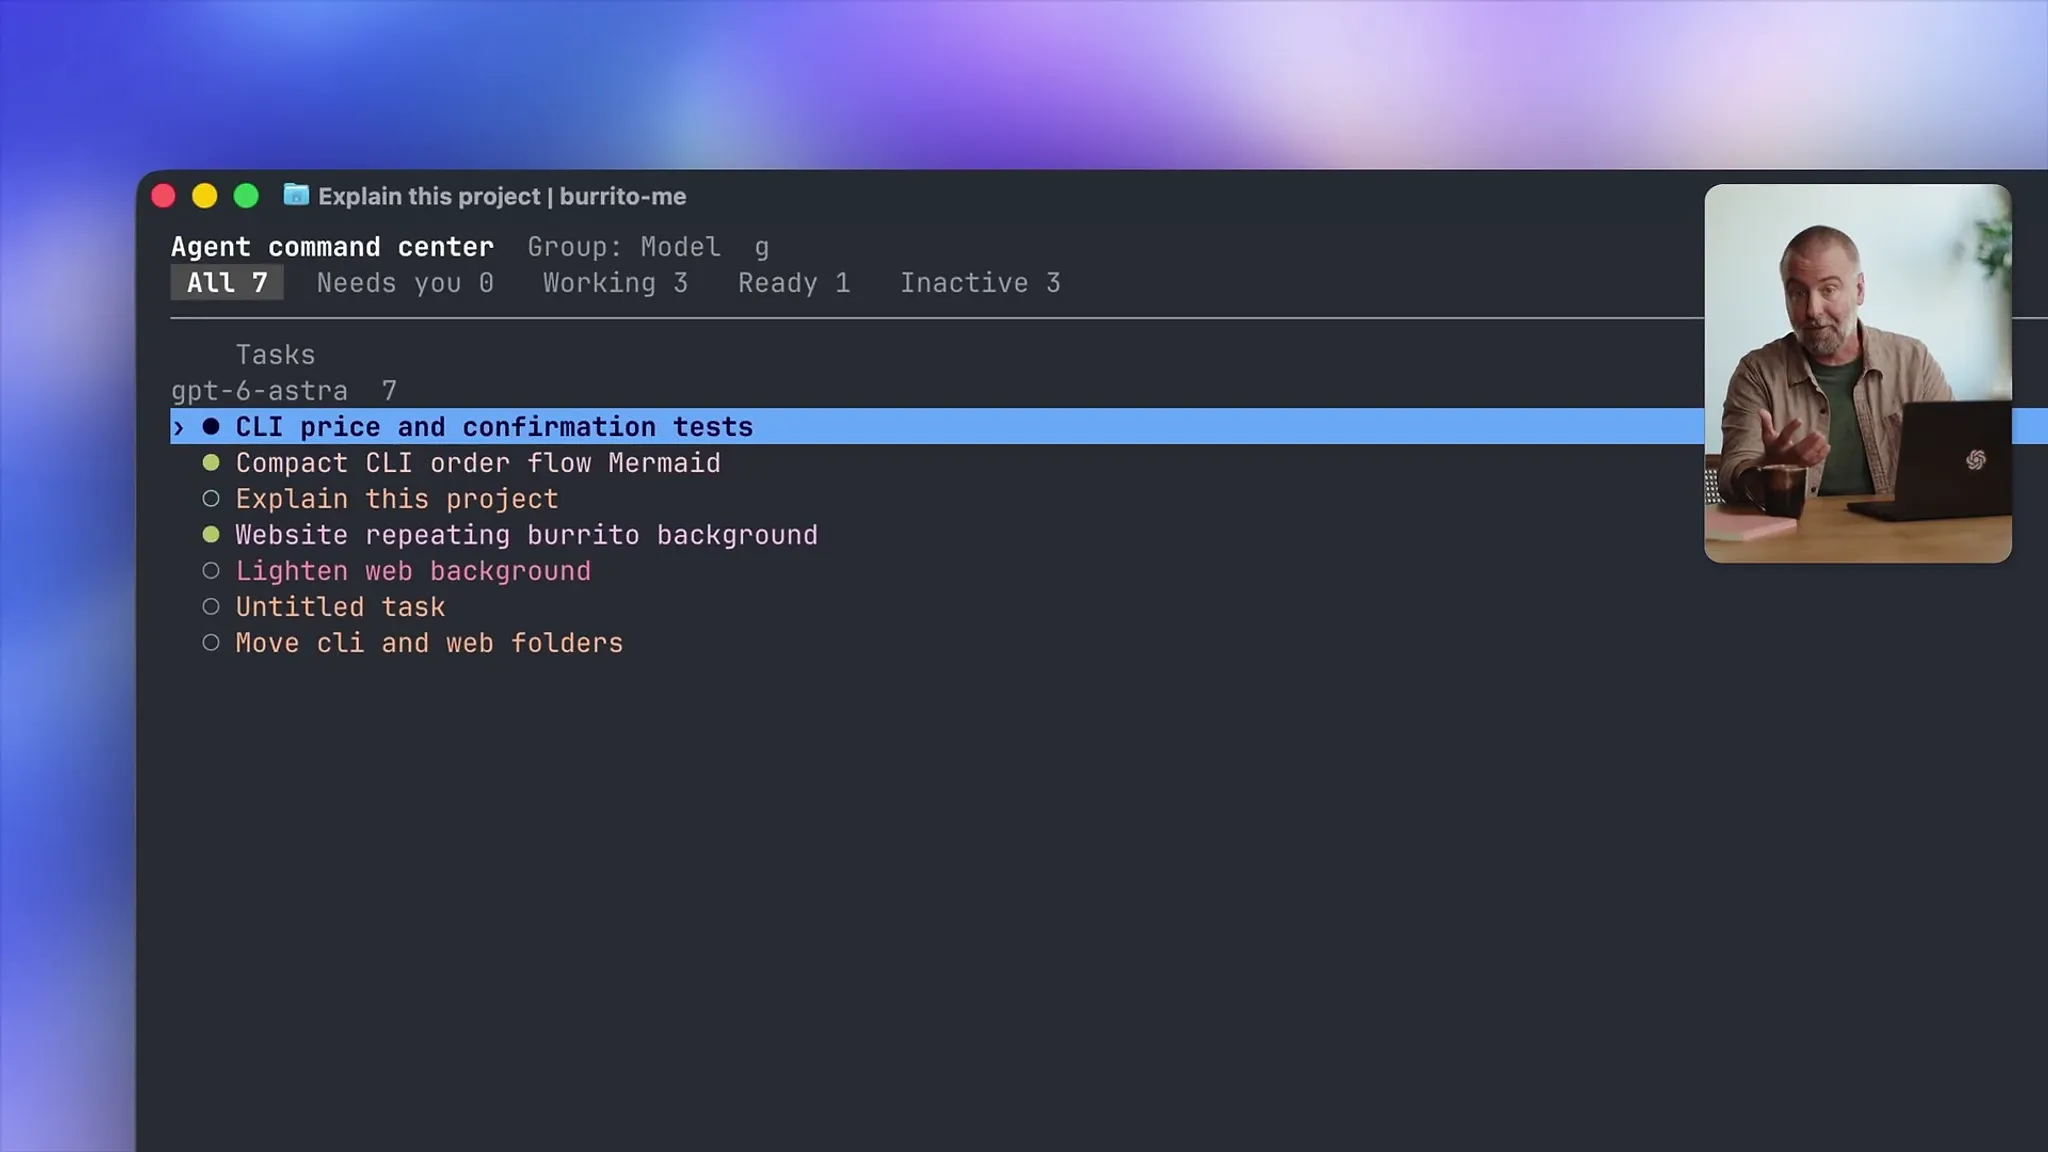Switch to the Needs you 0 tab

click(x=405, y=283)
